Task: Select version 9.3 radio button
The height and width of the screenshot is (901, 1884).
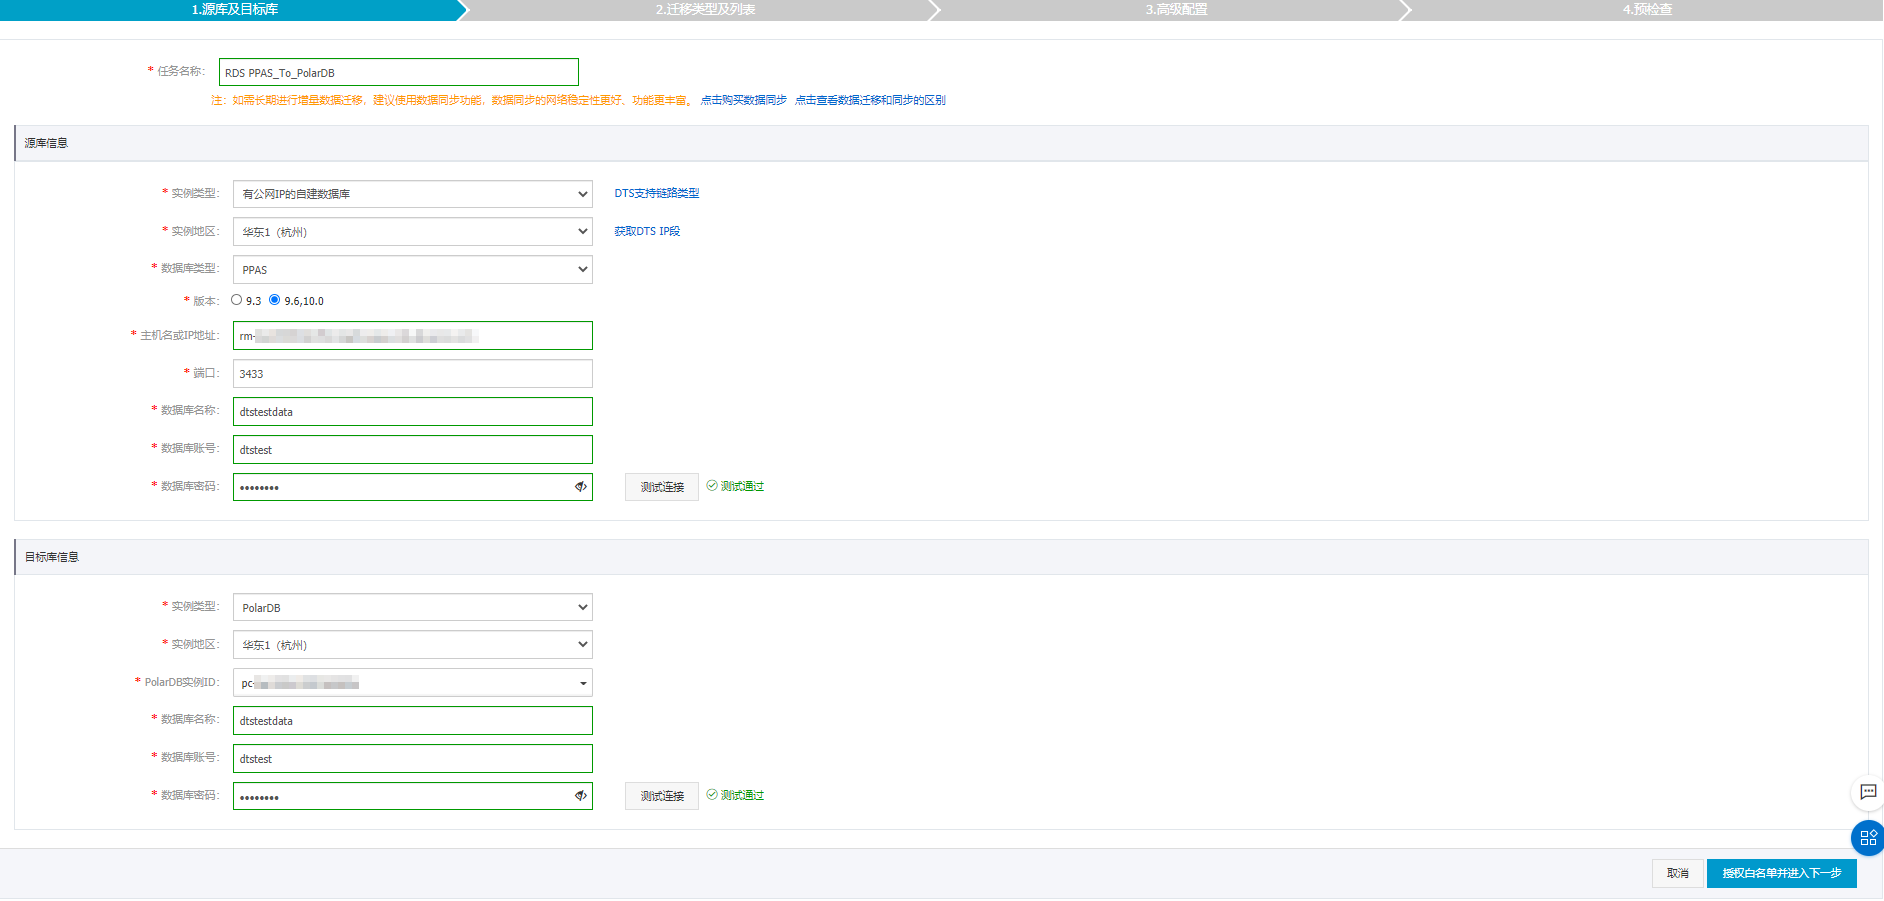Action: 237,300
